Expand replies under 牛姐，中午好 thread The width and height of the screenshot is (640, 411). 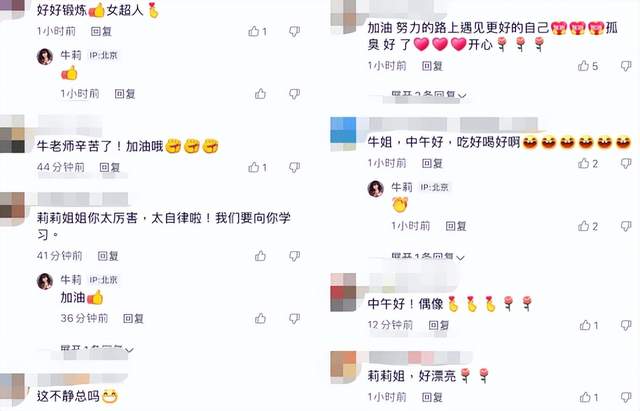[428, 257]
